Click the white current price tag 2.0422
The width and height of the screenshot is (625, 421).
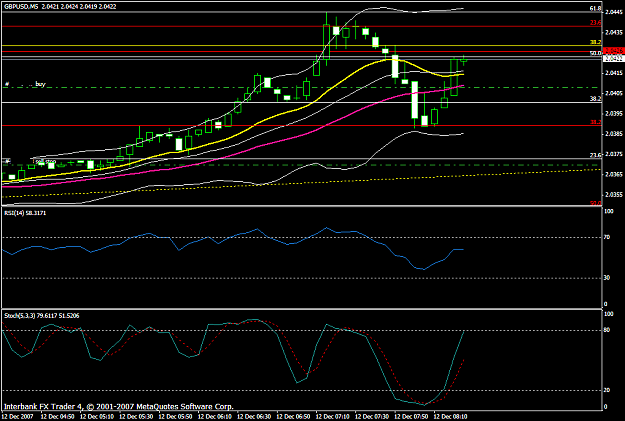614,59
